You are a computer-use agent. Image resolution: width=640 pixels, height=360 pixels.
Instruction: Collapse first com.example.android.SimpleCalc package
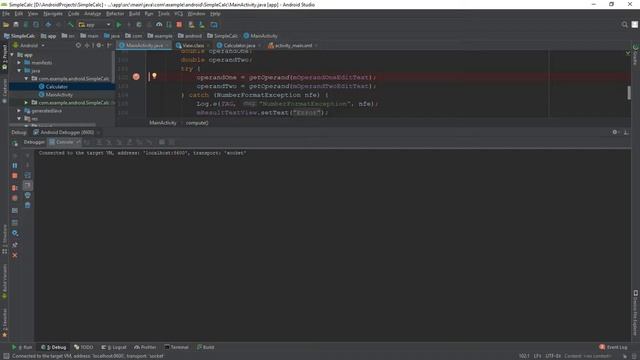coord(26,78)
